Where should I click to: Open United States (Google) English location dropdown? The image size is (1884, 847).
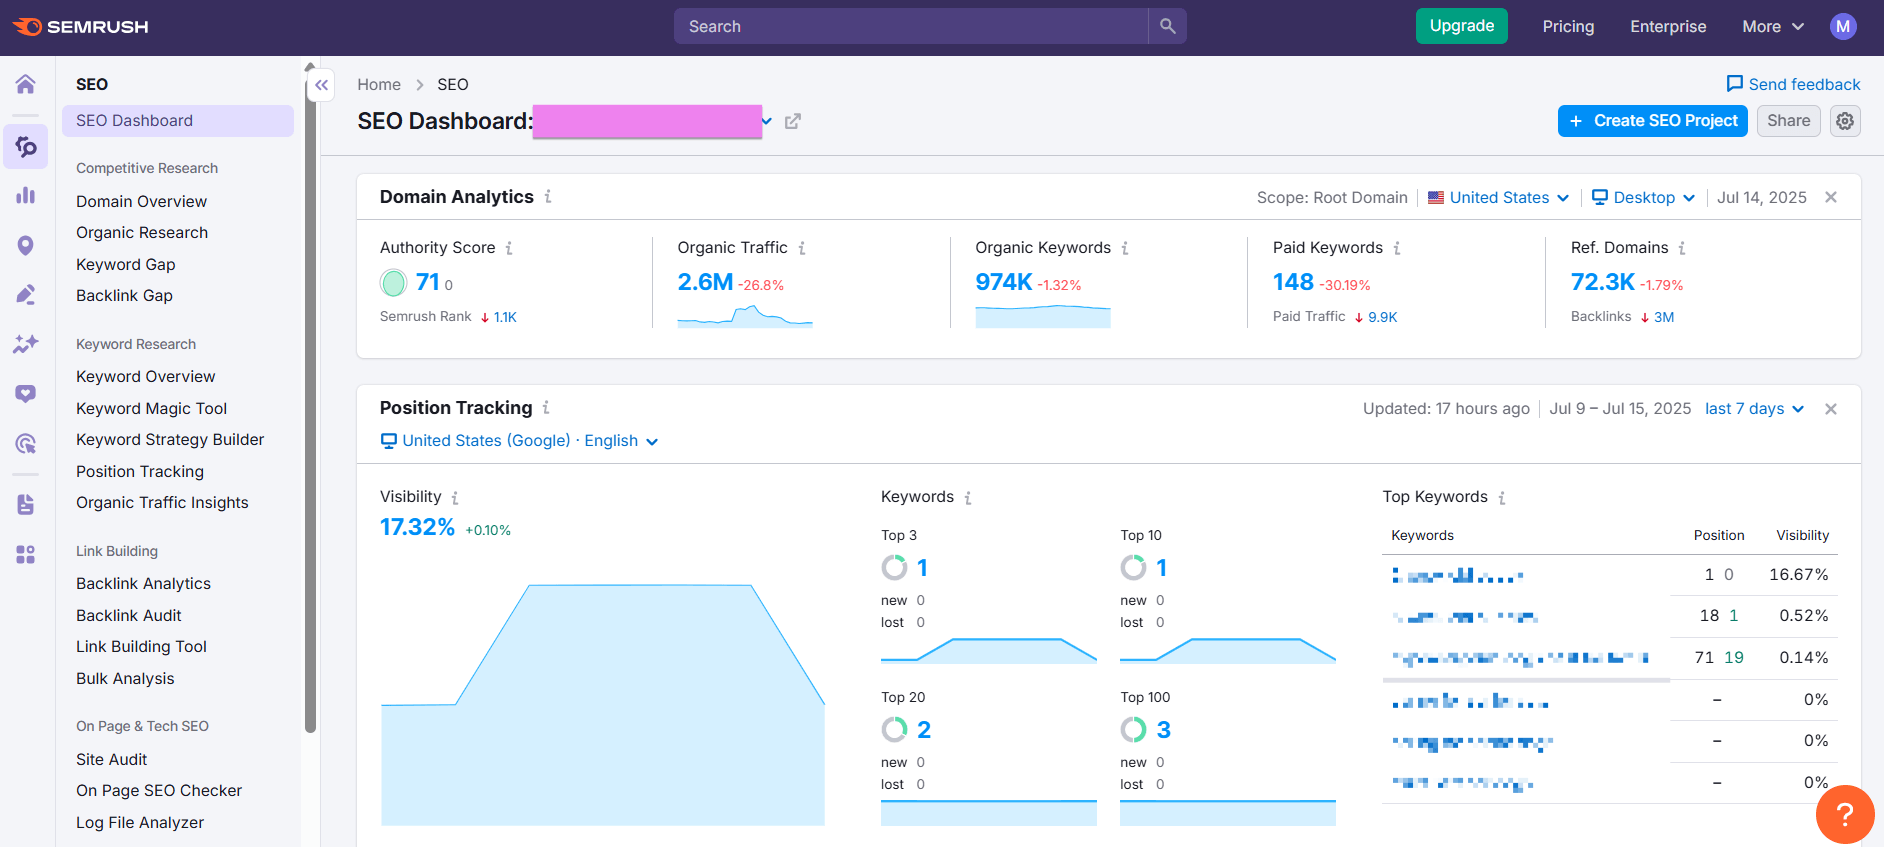pos(519,441)
